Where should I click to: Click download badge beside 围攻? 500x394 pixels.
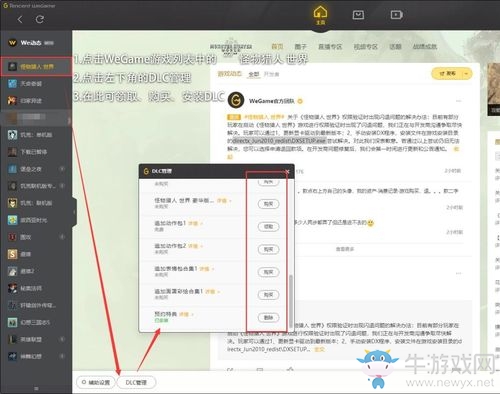(62, 237)
